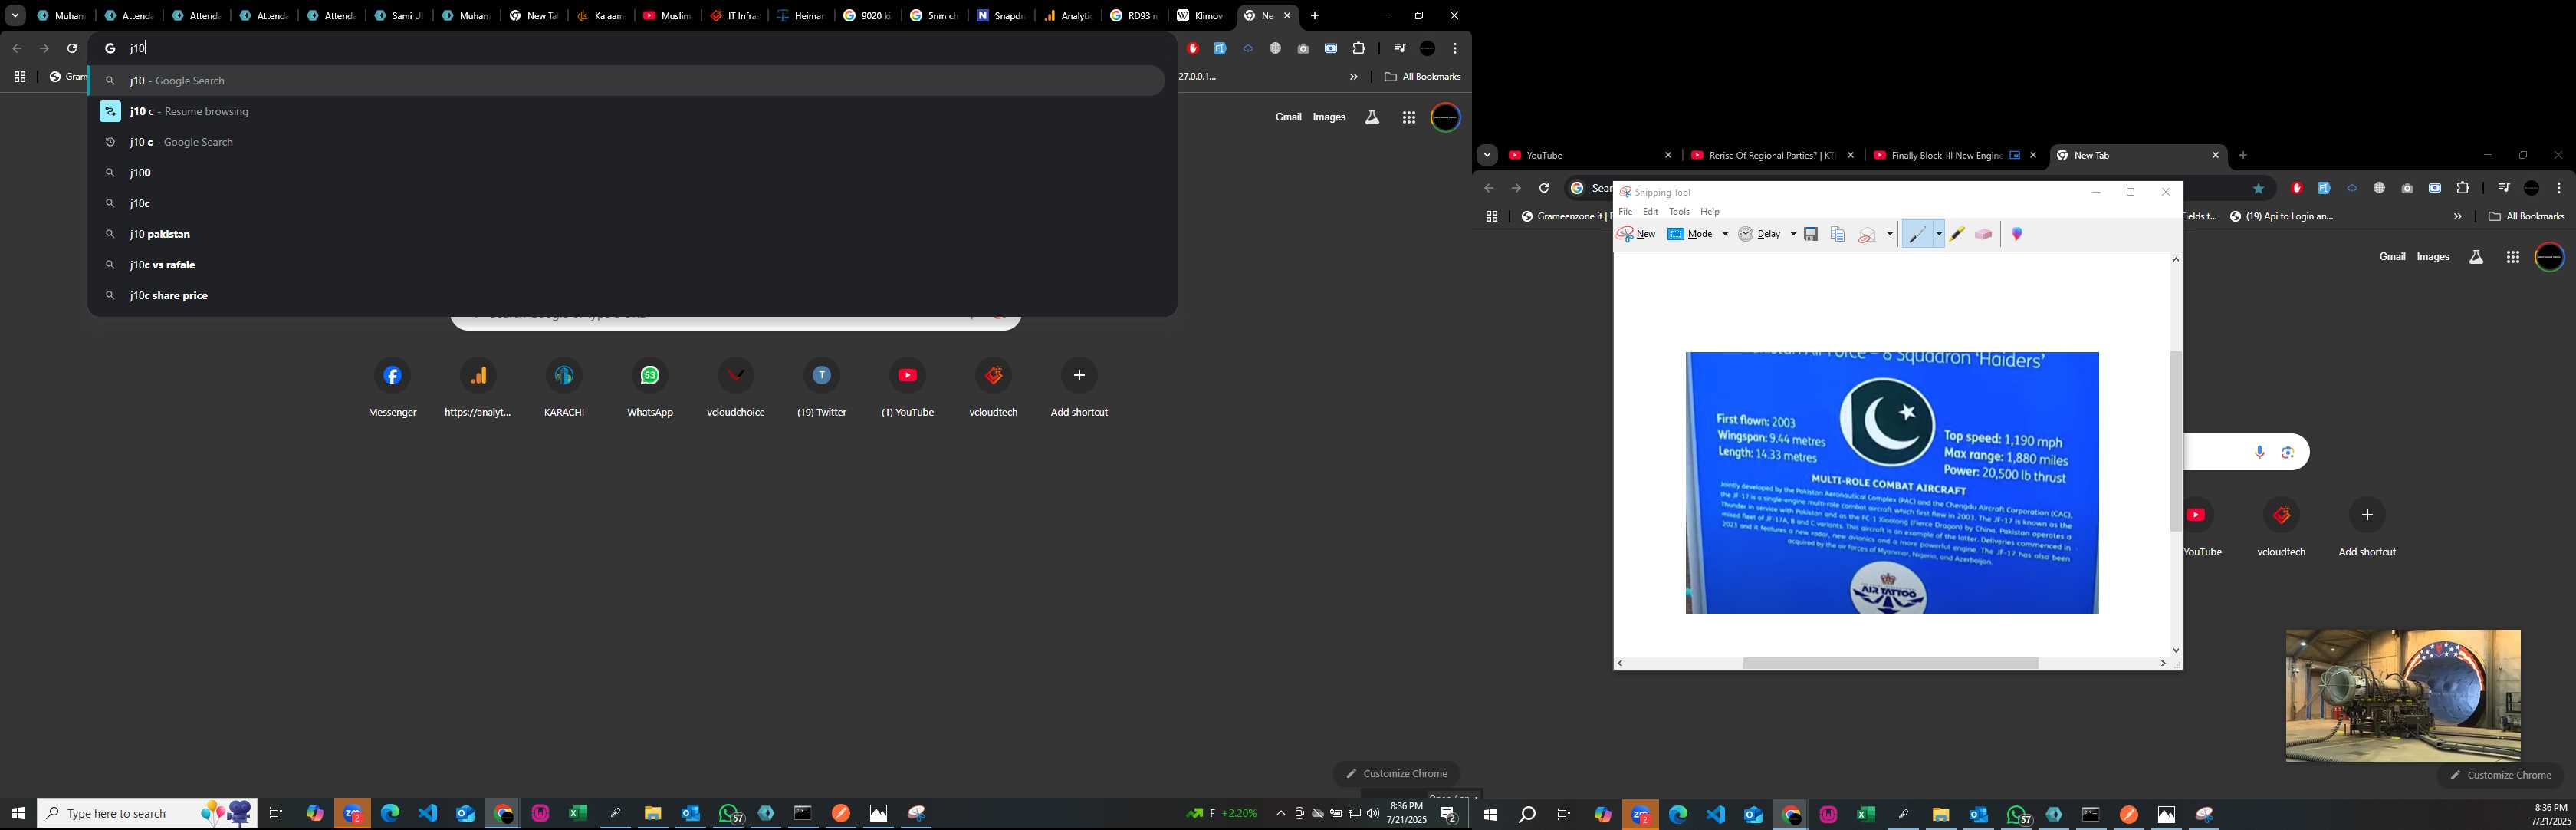Switch to the Kalaam tab
The height and width of the screenshot is (830, 2576).
click(600, 16)
